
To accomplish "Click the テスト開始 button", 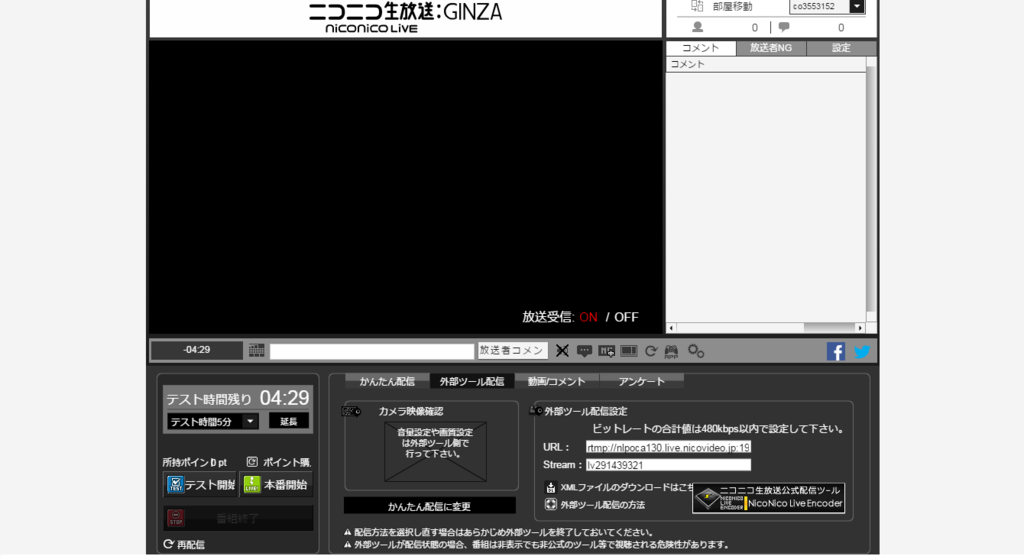I will (x=200, y=485).
